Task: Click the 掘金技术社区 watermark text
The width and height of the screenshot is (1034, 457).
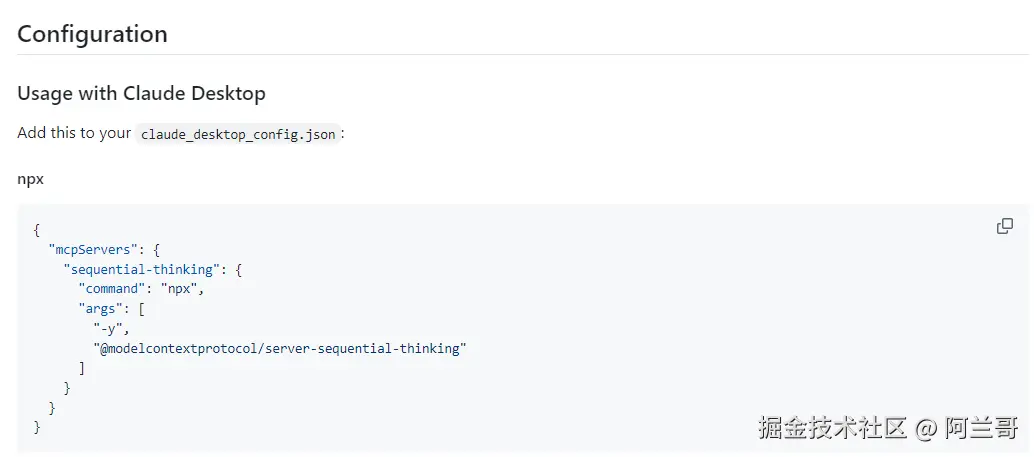Action: pos(832,428)
